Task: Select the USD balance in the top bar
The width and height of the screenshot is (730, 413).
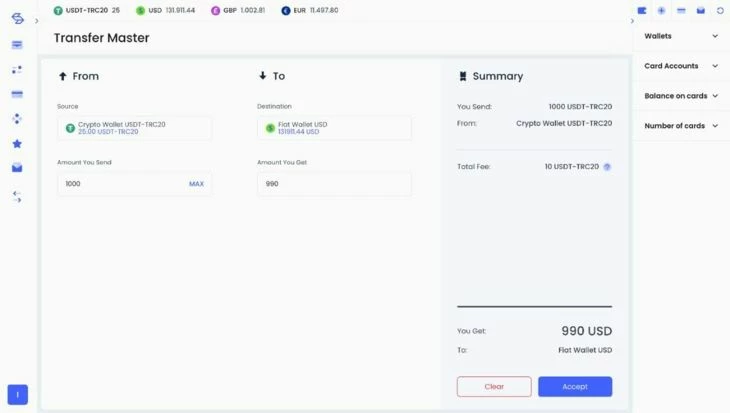Action: [165, 10]
